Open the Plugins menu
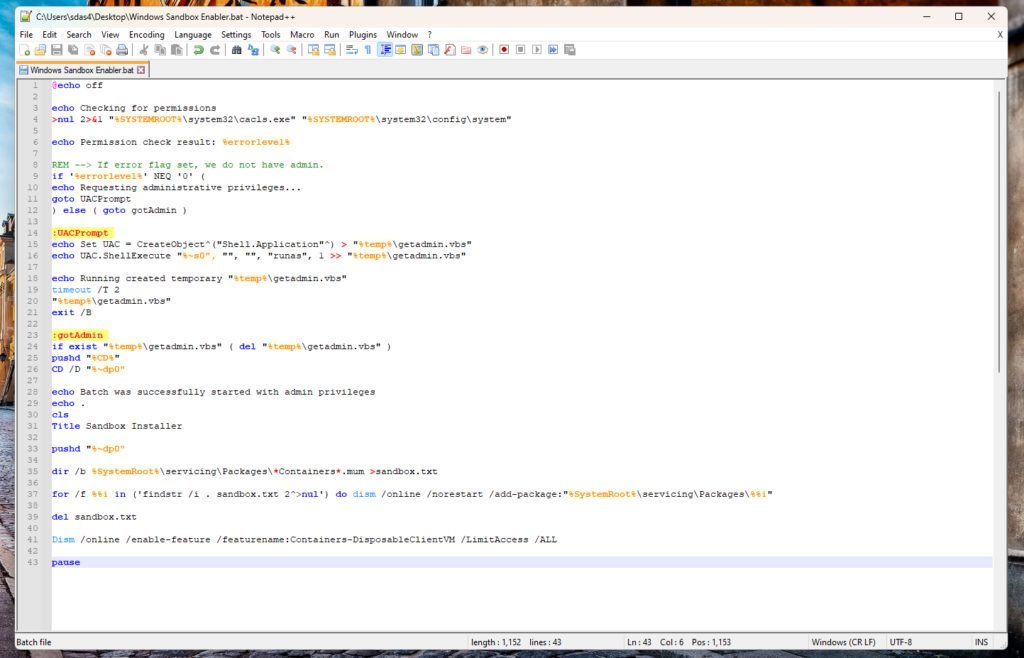This screenshot has height=658, width=1024. pyautogui.click(x=363, y=35)
